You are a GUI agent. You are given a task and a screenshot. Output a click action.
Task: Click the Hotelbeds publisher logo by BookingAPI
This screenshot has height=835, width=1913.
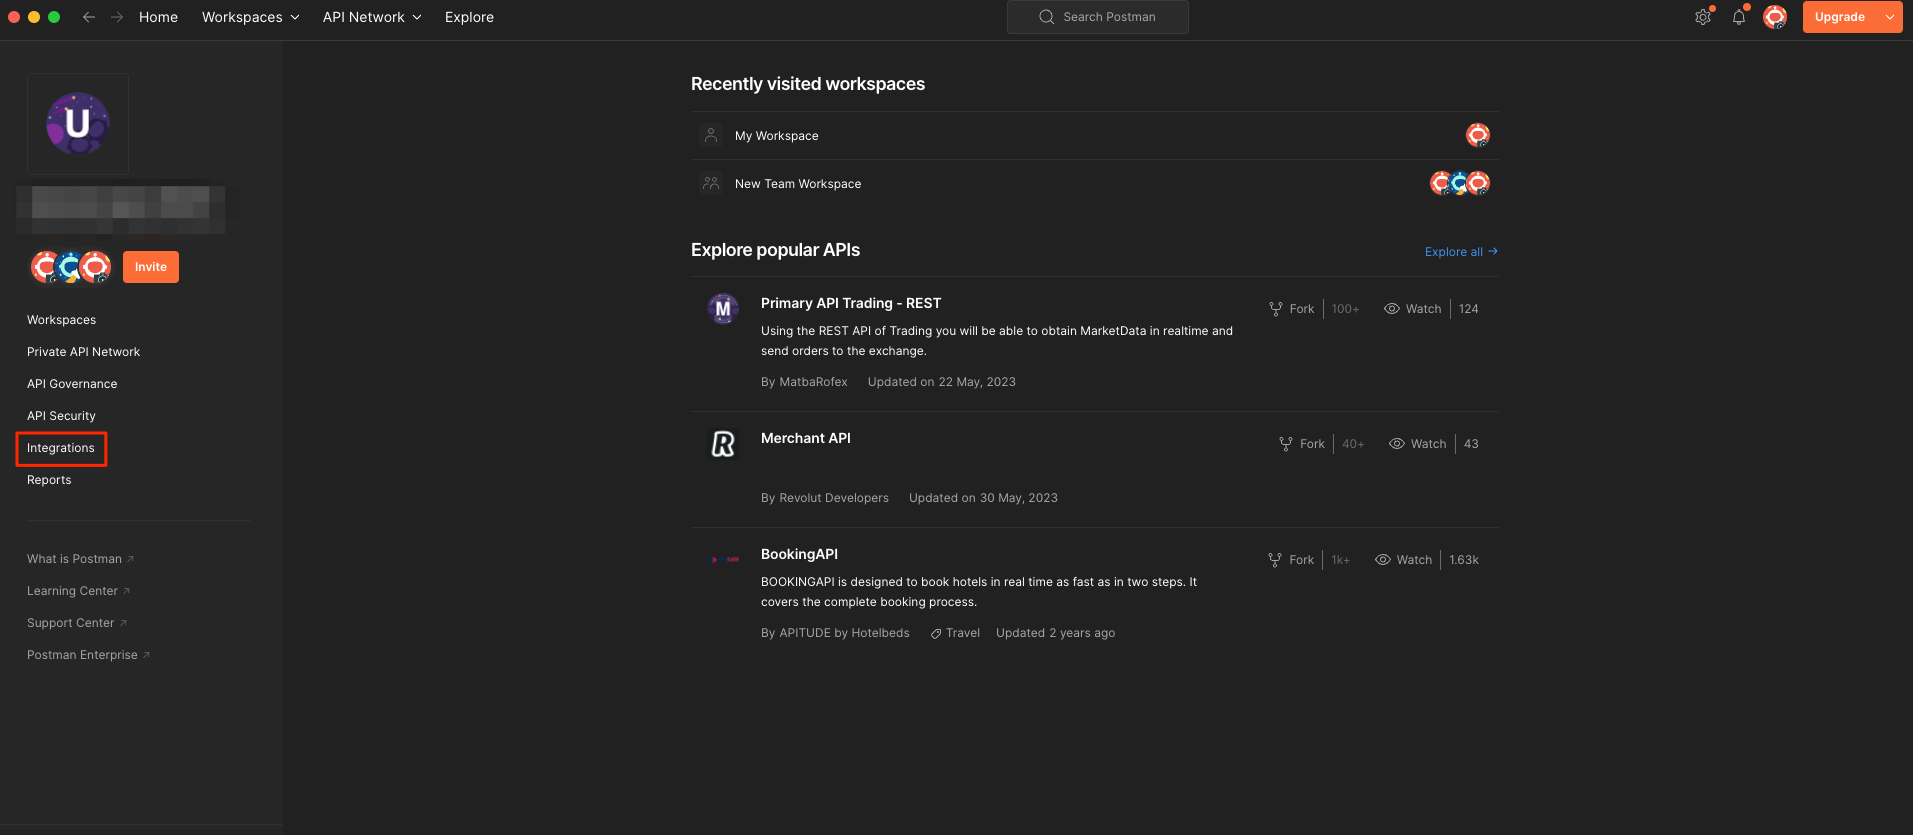(x=725, y=560)
